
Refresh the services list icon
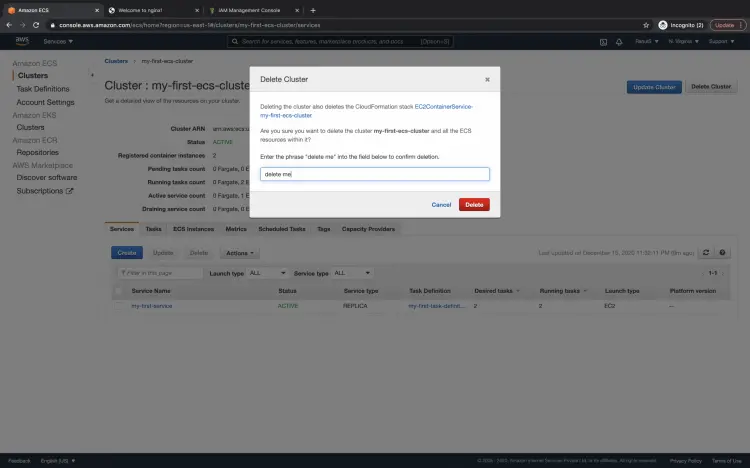pos(706,253)
